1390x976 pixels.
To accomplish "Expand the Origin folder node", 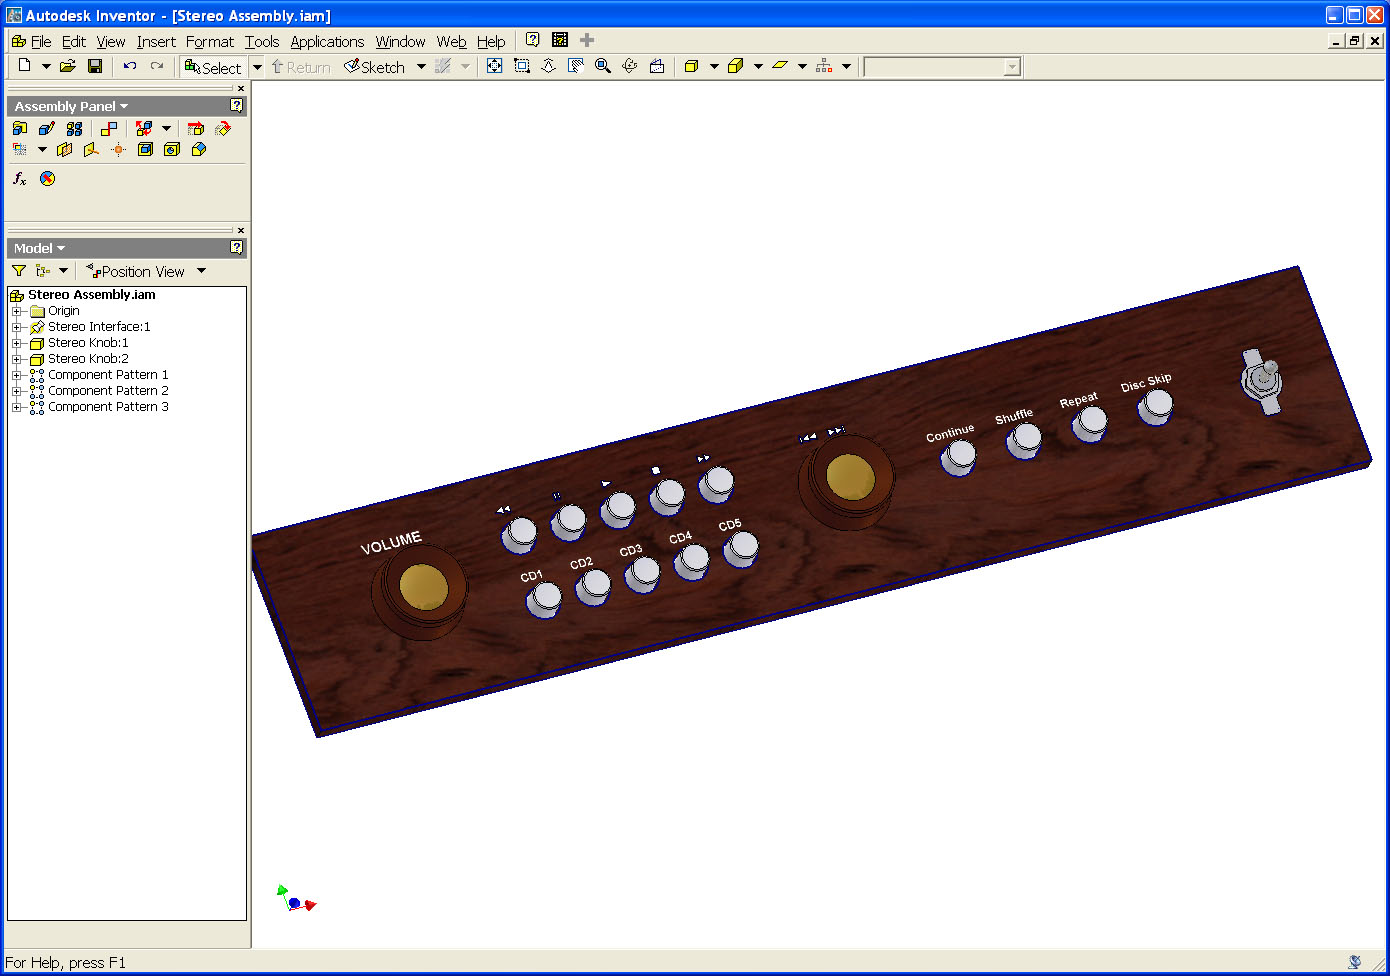I will click(16, 311).
